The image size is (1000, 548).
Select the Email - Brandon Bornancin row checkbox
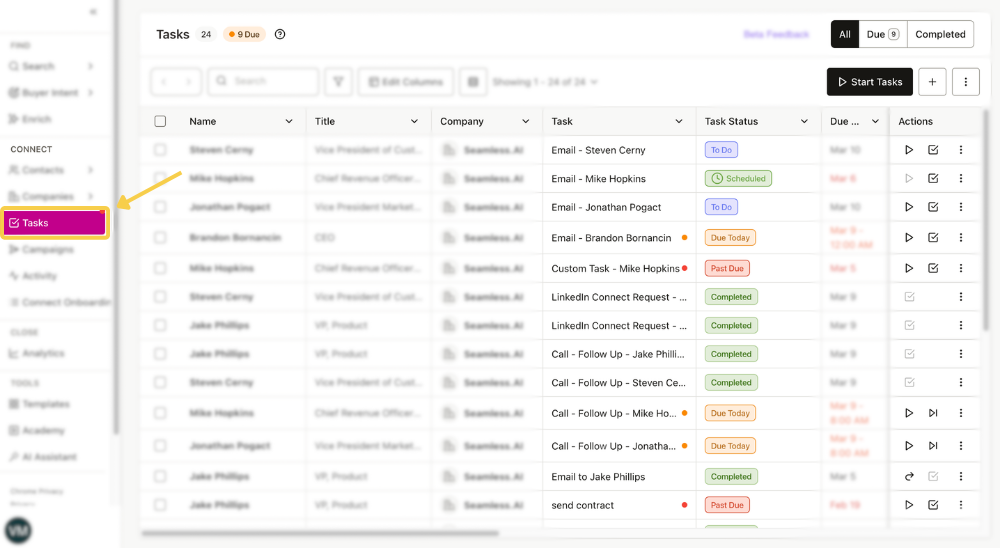(x=160, y=237)
